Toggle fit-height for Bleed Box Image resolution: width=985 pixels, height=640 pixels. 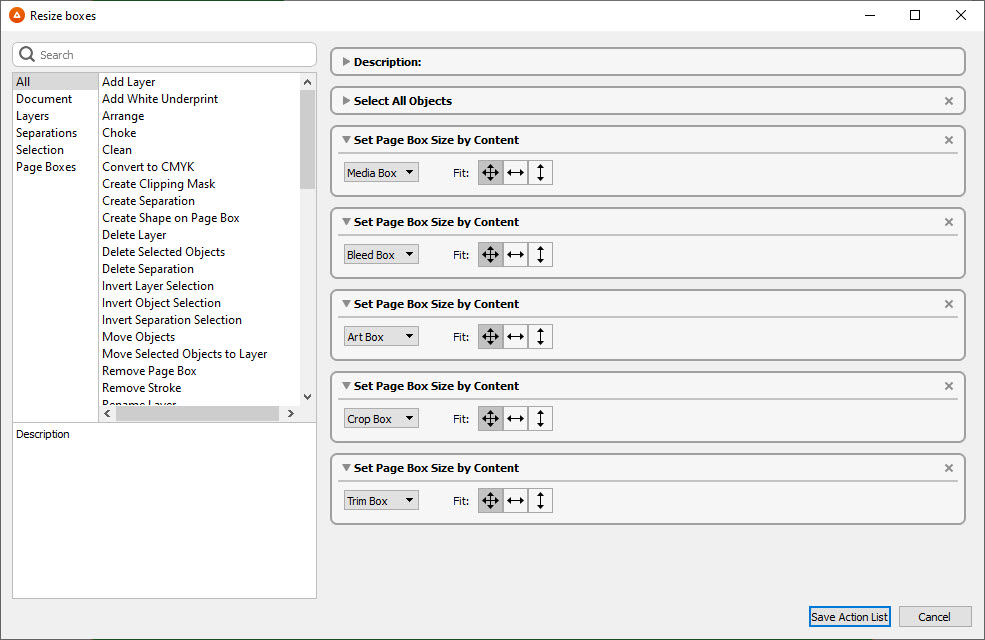540,255
